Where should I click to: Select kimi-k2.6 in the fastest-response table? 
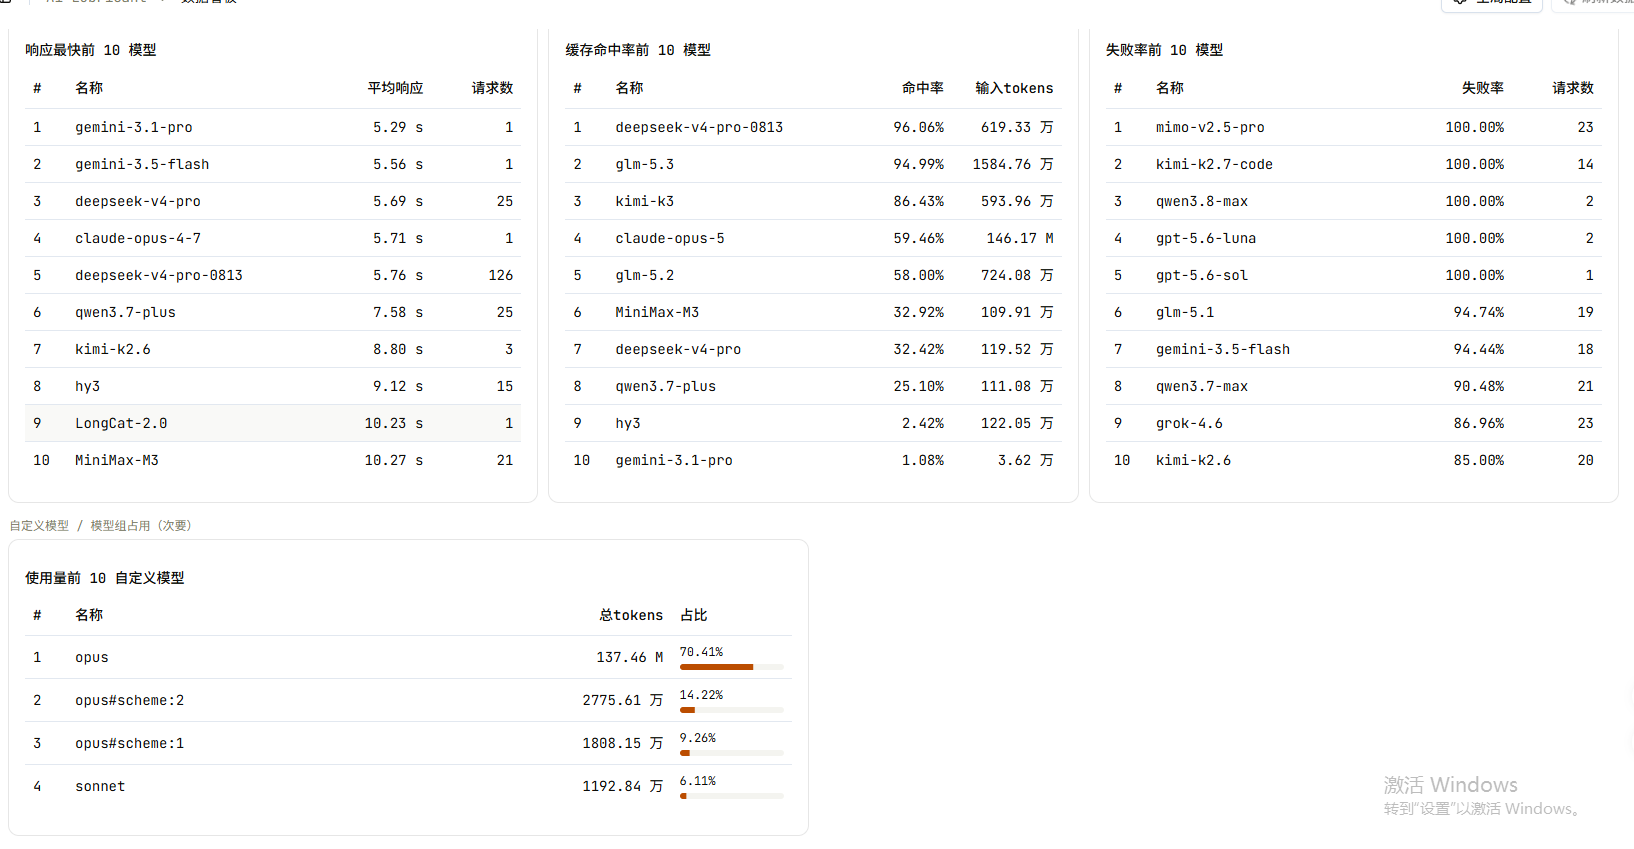point(273,349)
